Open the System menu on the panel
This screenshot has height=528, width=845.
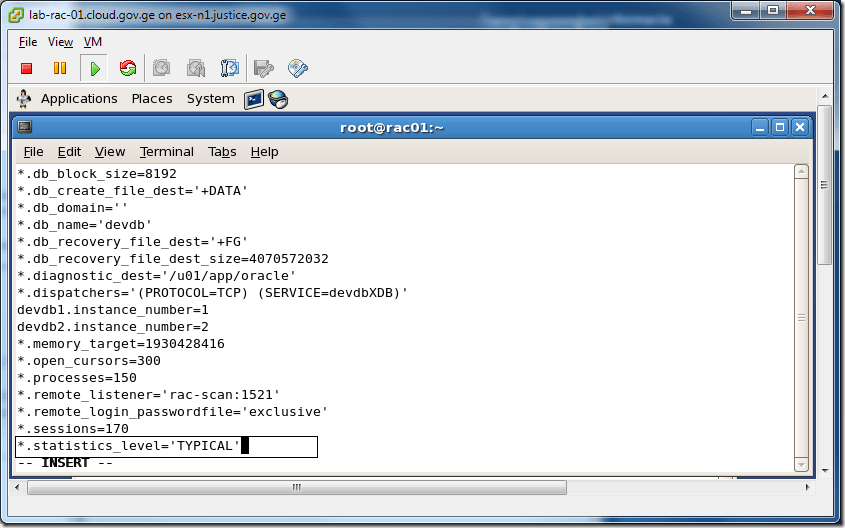tap(210, 99)
